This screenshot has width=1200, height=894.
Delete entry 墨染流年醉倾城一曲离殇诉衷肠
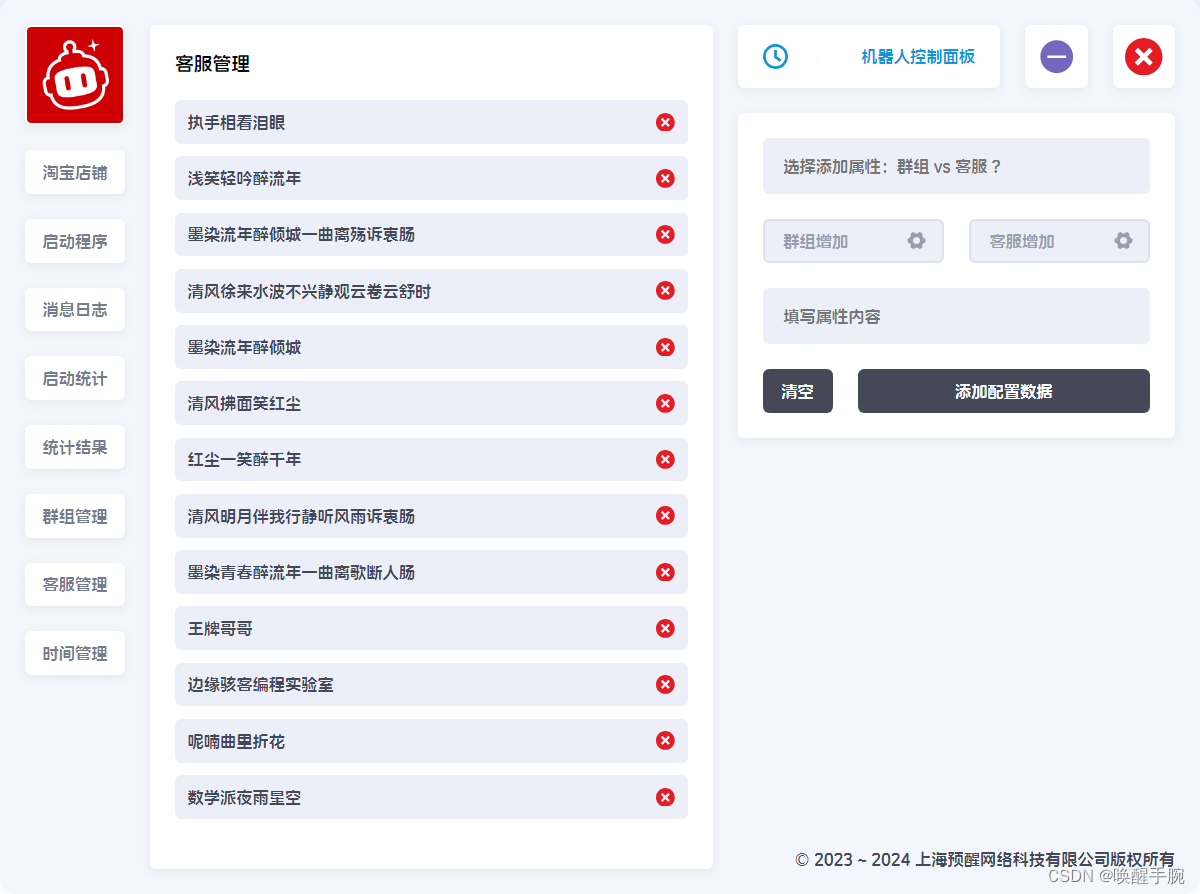[x=665, y=234]
